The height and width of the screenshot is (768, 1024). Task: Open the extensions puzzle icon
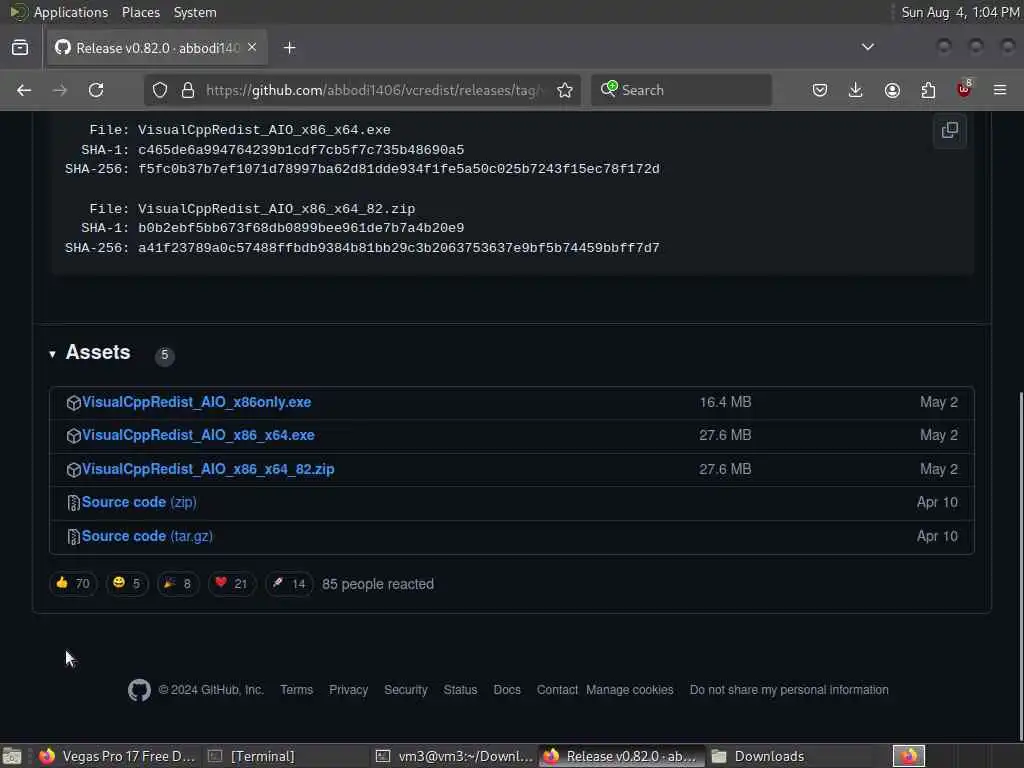point(928,90)
